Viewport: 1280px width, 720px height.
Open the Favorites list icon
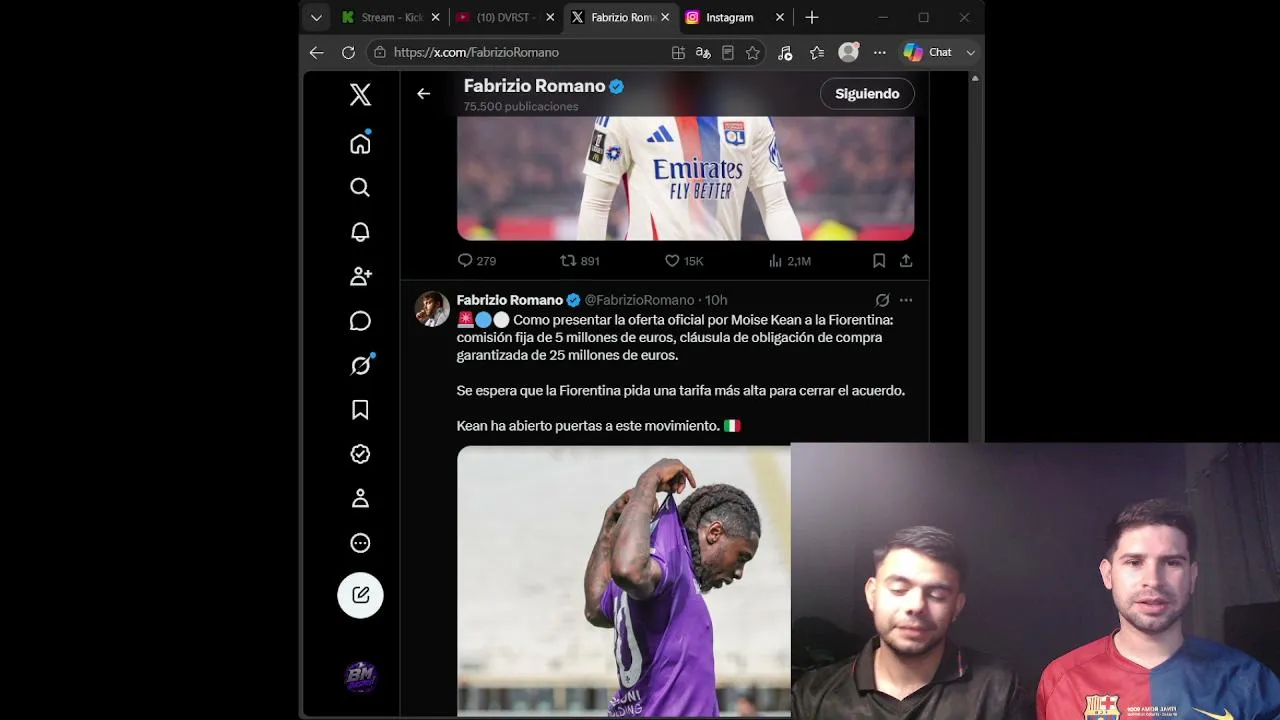(817, 52)
